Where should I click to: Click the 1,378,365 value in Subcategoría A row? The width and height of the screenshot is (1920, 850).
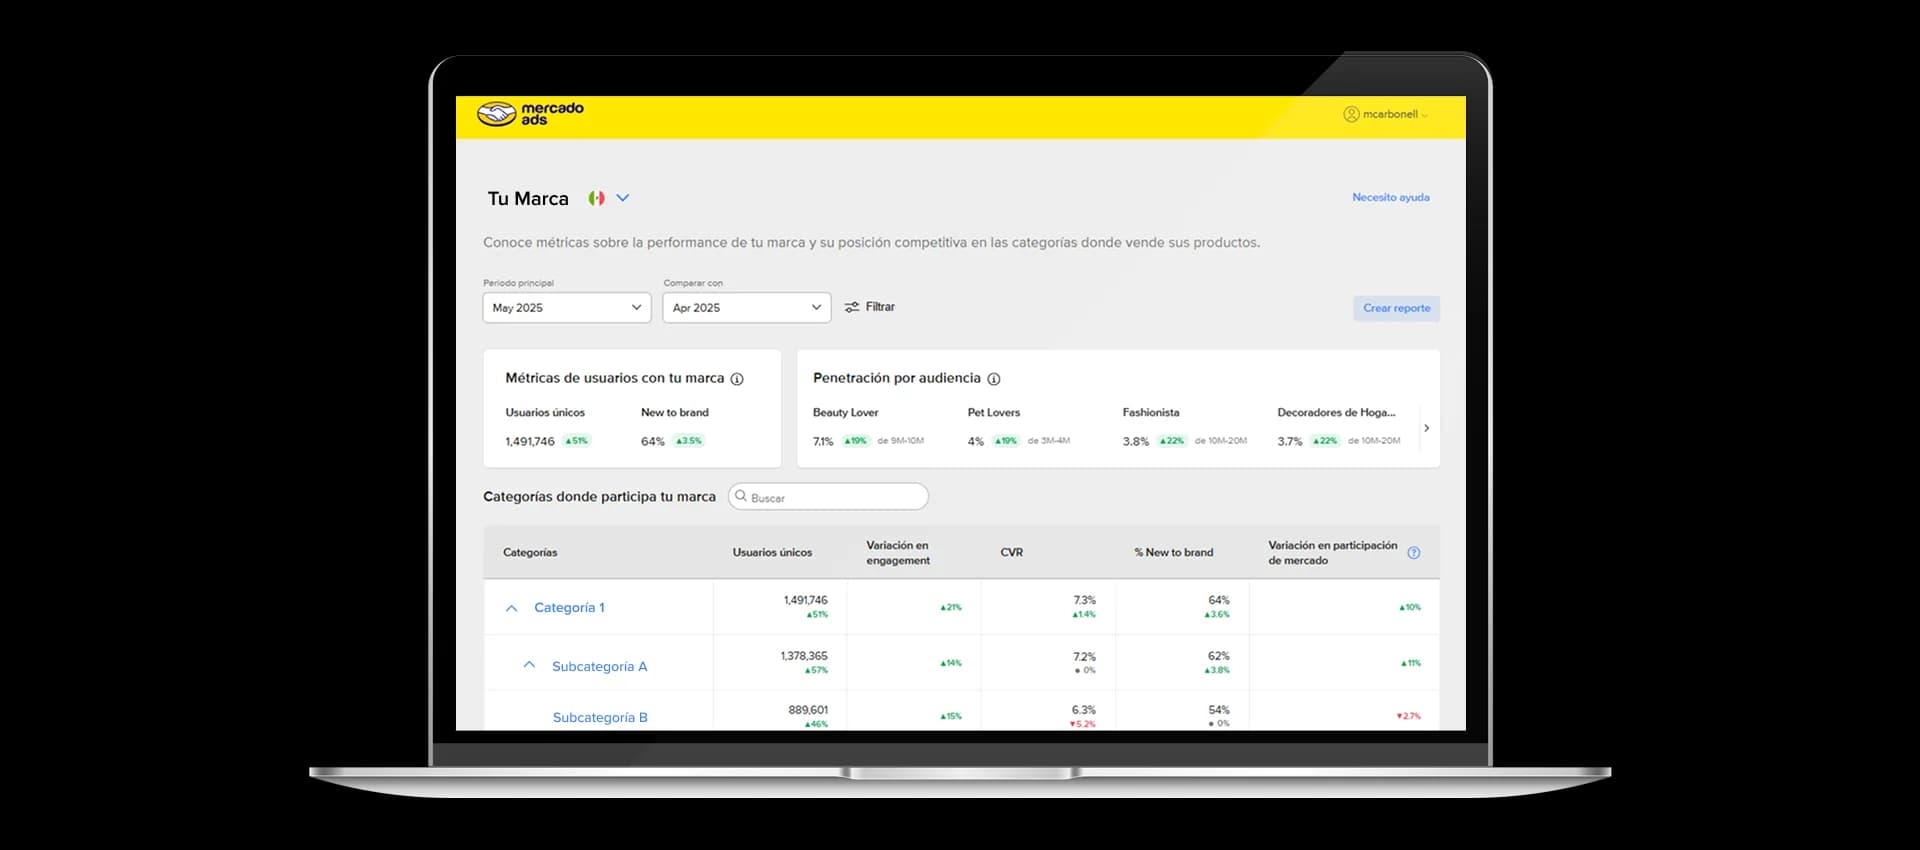point(804,656)
